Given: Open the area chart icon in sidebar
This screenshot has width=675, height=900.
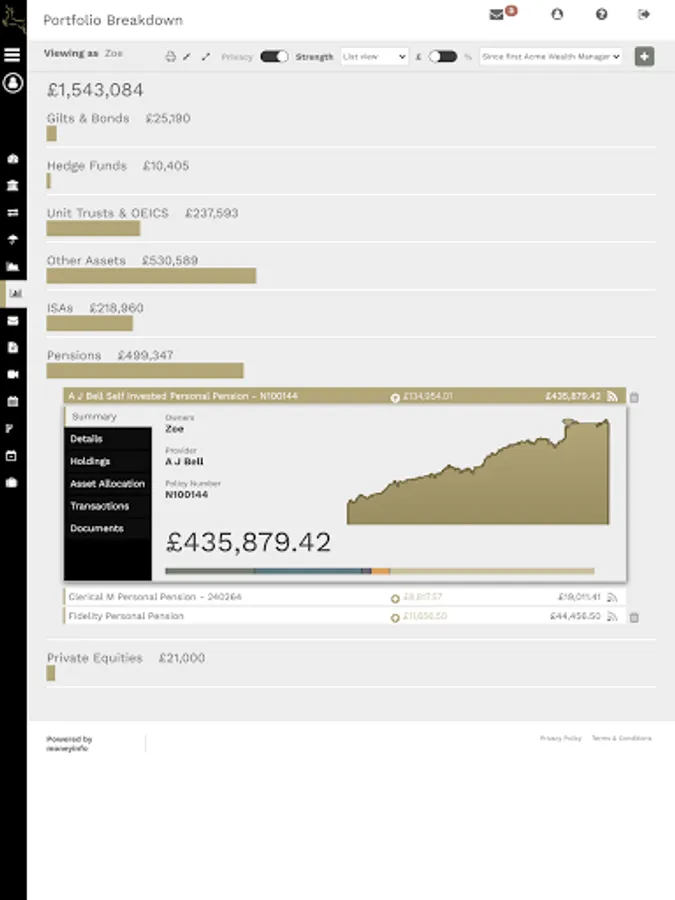Looking at the screenshot, I should click(x=13, y=266).
